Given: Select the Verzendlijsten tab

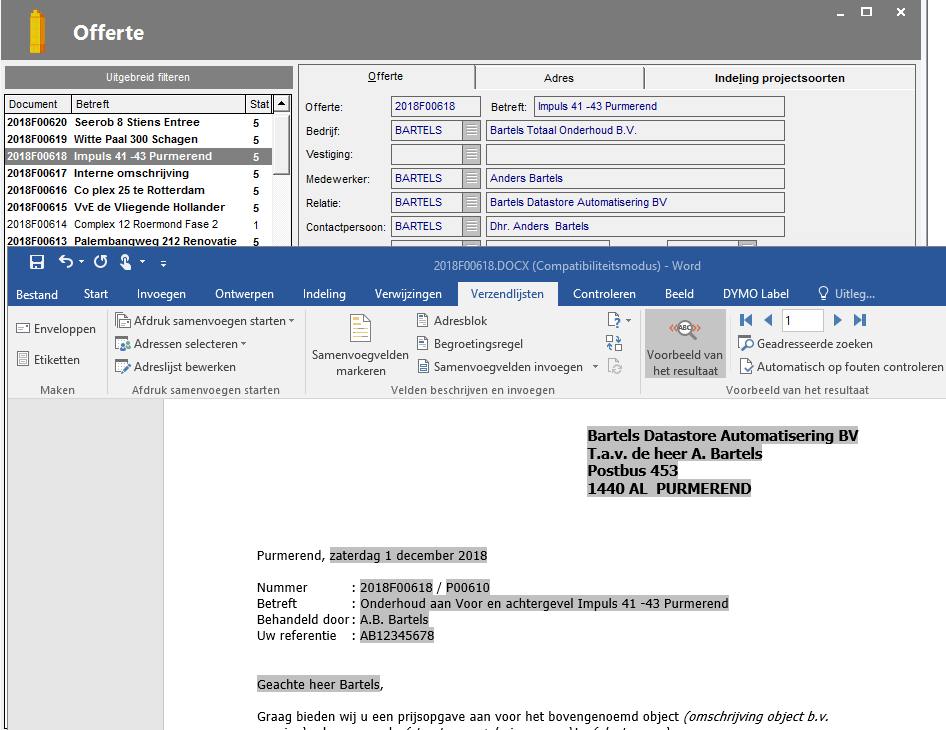Looking at the screenshot, I should click(x=507, y=294).
